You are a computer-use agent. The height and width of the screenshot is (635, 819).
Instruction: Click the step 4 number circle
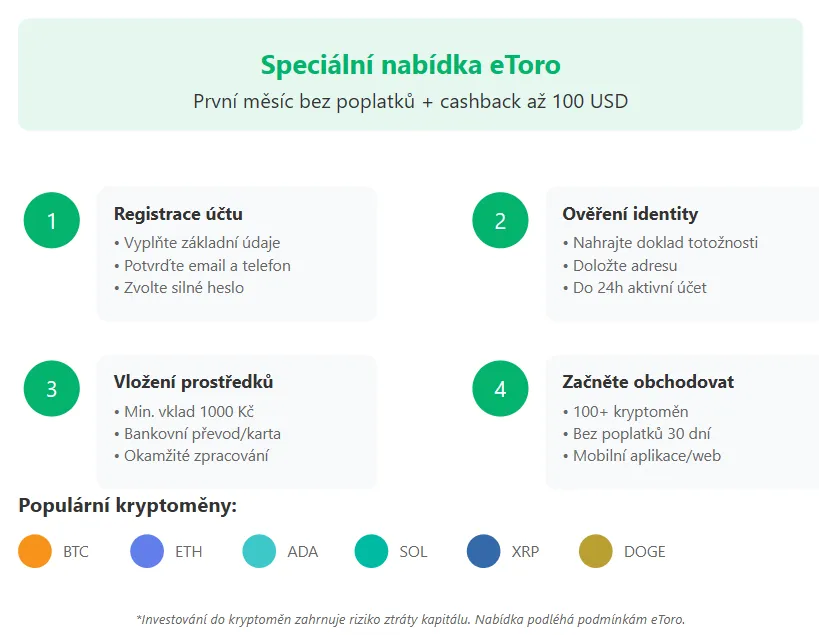pyautogui.click(x=500, y=388)
